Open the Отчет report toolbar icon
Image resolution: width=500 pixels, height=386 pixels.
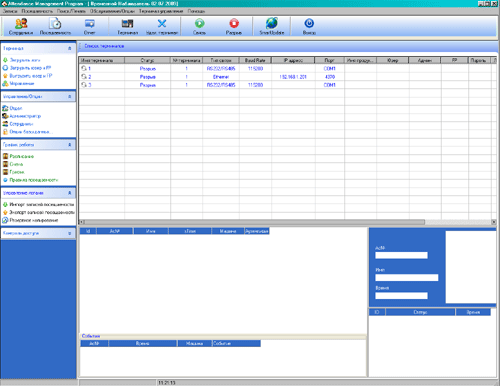[89, 26]
